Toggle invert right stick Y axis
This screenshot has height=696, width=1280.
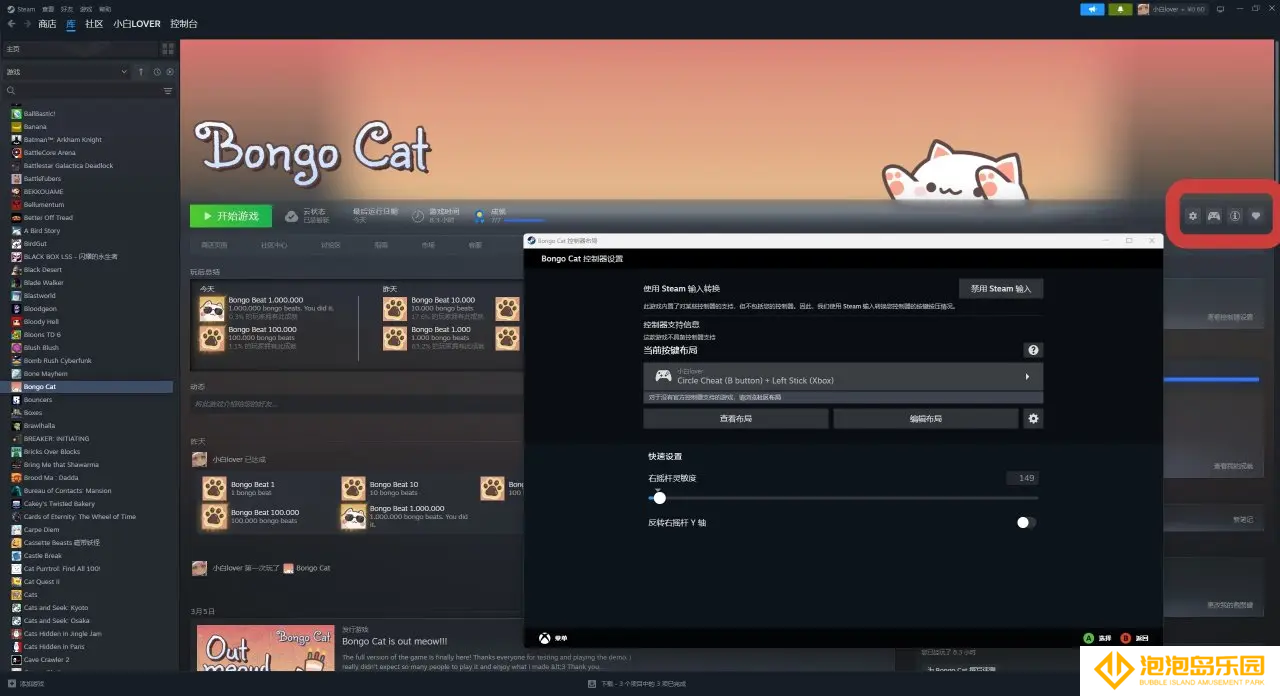click(x=1026, y=522)
